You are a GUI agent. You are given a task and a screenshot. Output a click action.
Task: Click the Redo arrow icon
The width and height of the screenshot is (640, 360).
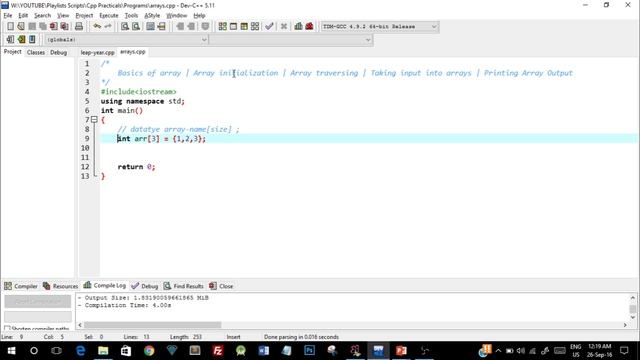click(108, 27)
